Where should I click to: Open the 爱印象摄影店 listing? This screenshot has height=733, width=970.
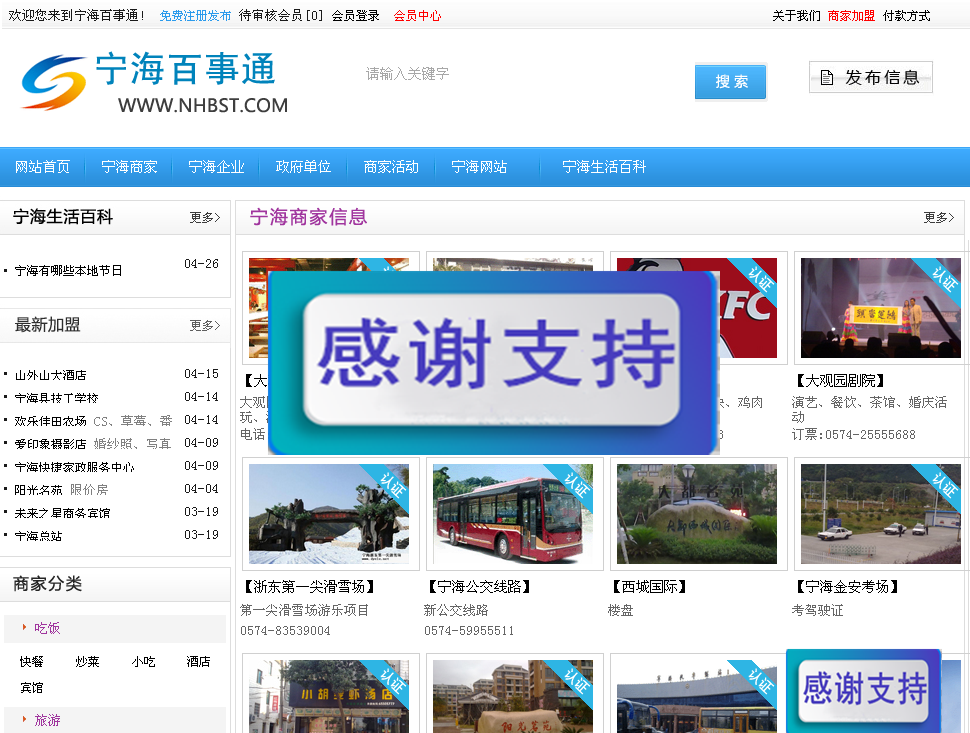tap(51, 444)
